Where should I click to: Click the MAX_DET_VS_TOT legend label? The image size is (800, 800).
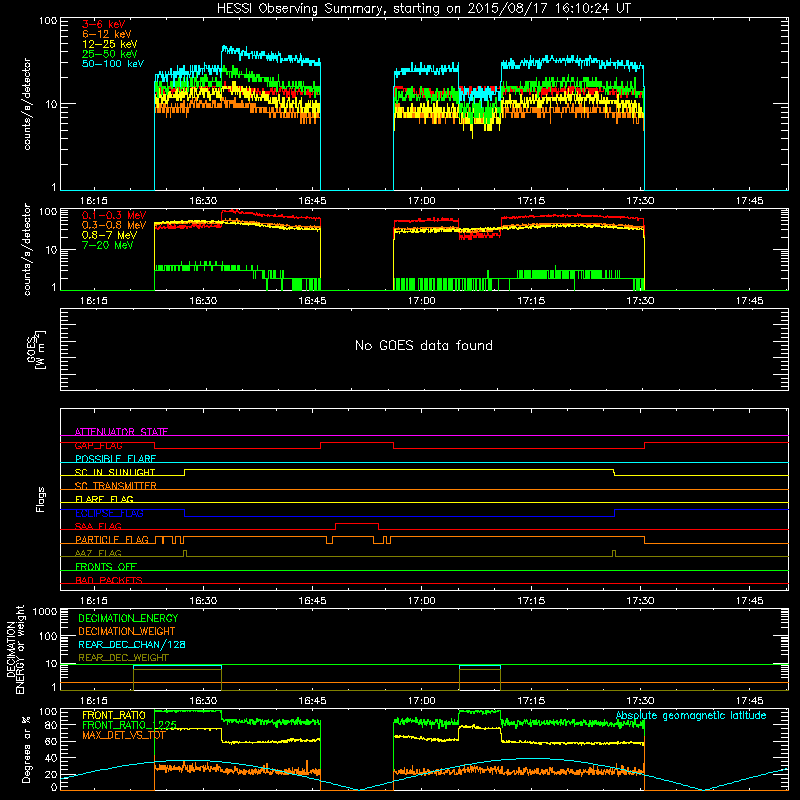[x=123, y=735]
